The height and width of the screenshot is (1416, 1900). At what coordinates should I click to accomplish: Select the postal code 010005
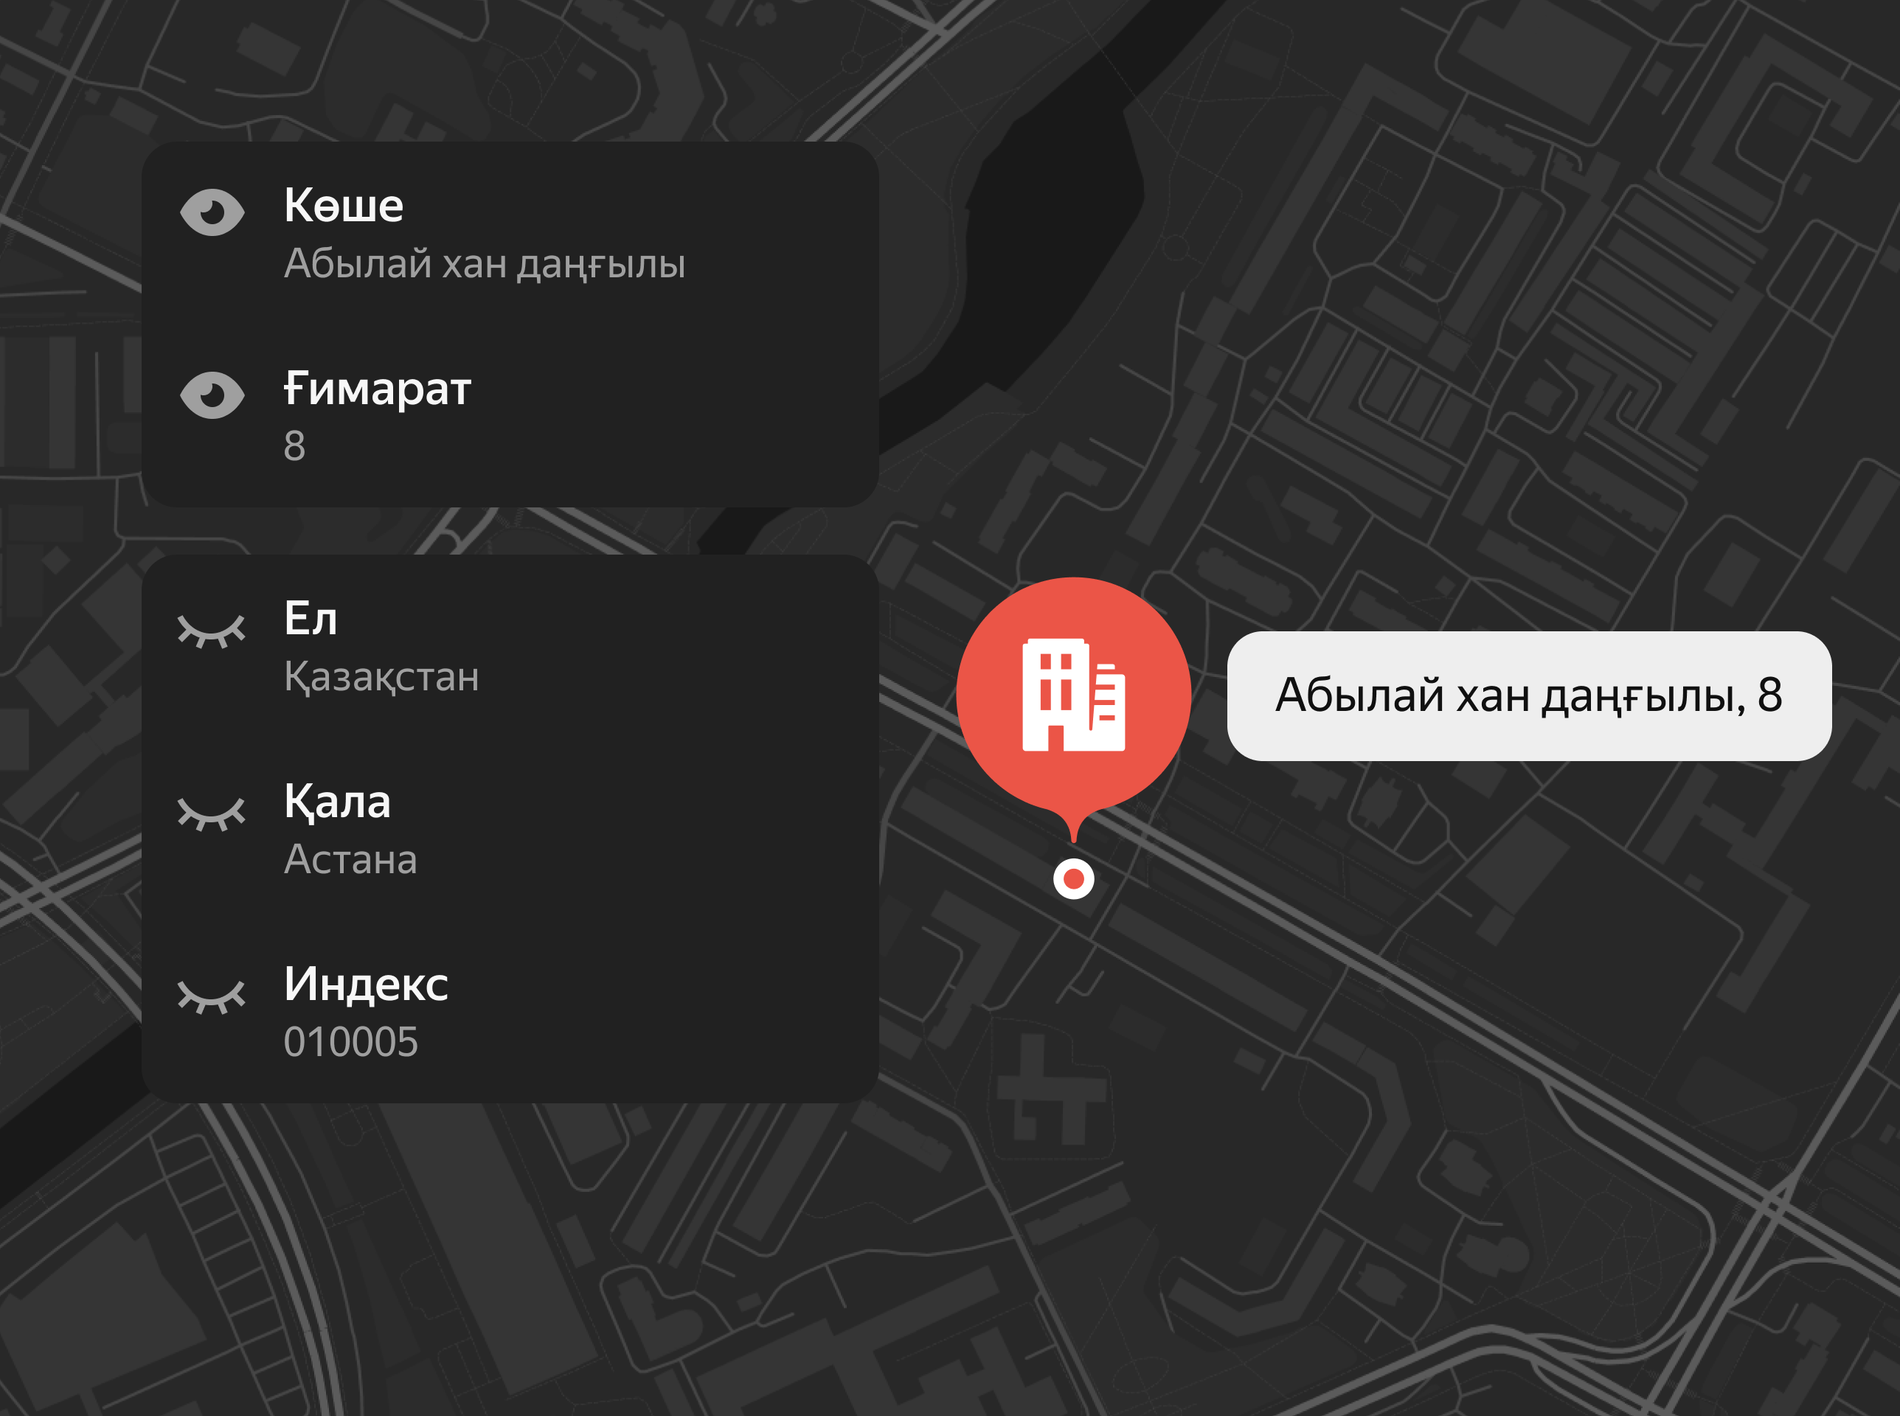(351, 1042)
